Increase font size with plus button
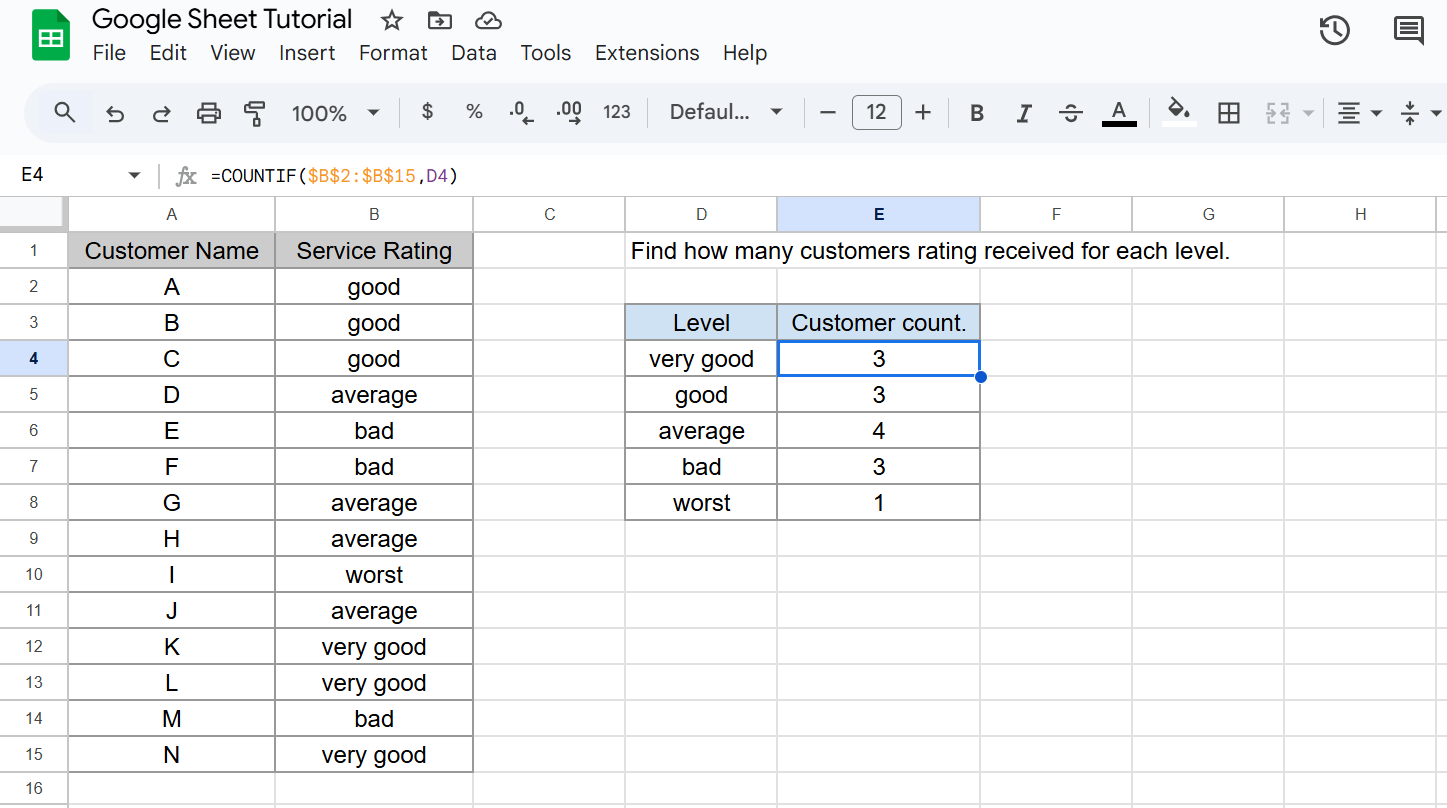The width and height of the screenshot is (1447, 808). (923, 113)
